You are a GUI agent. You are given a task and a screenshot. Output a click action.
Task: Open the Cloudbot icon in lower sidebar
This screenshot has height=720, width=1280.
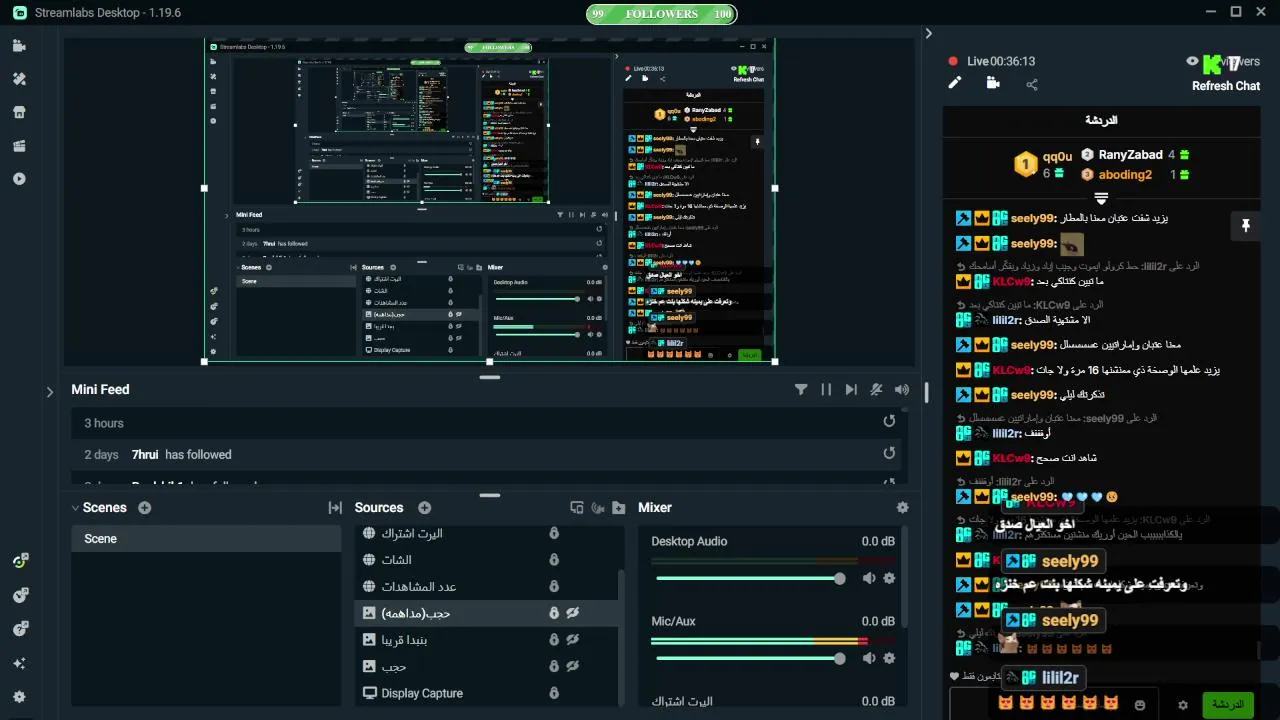coord(20,595)
